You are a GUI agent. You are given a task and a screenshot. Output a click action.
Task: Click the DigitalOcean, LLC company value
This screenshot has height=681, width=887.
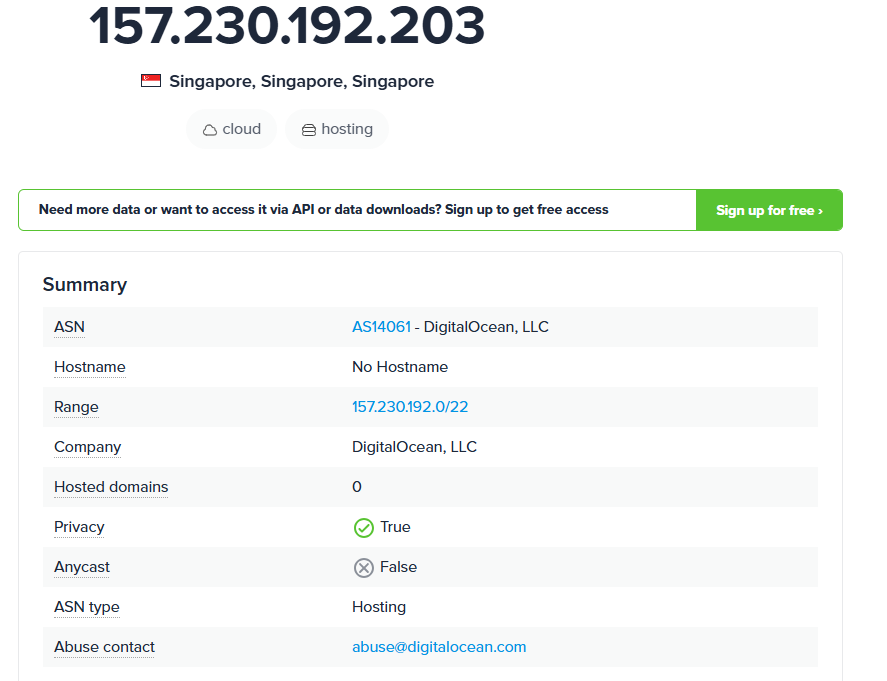click(415, 447)
